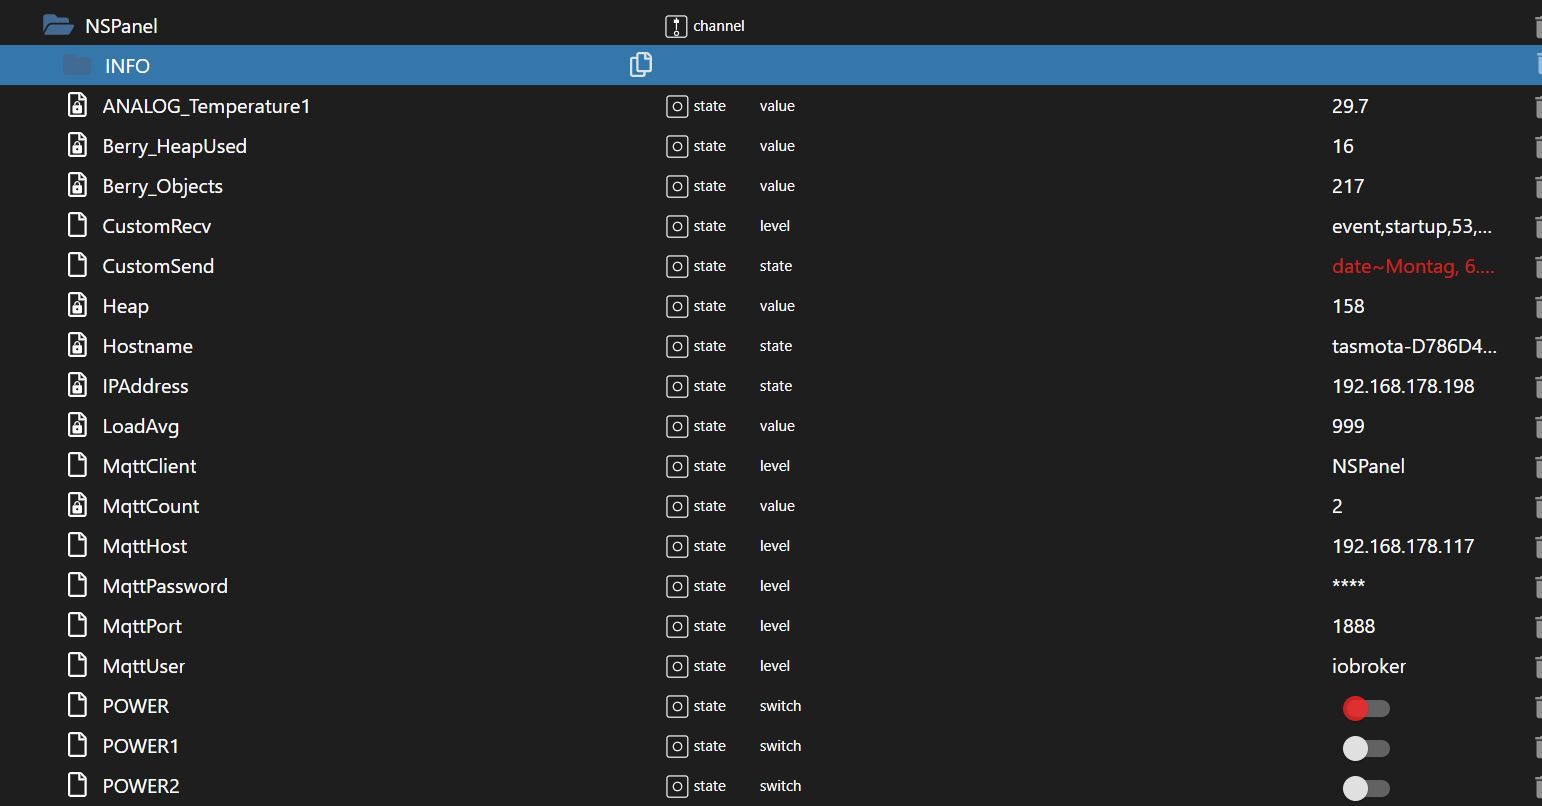Click the MqttUser value iobroker
1542x806 pixels.
[x=1369, y=666]
